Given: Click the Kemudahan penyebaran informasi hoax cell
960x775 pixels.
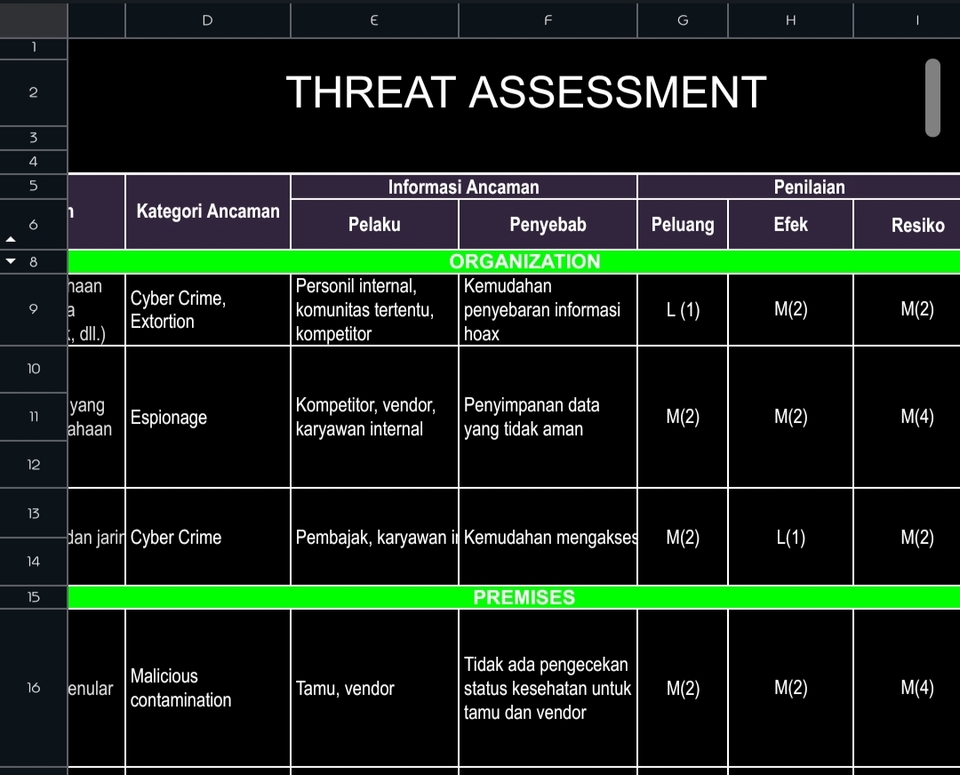Looking at the screenshot, I should [548, 309].
